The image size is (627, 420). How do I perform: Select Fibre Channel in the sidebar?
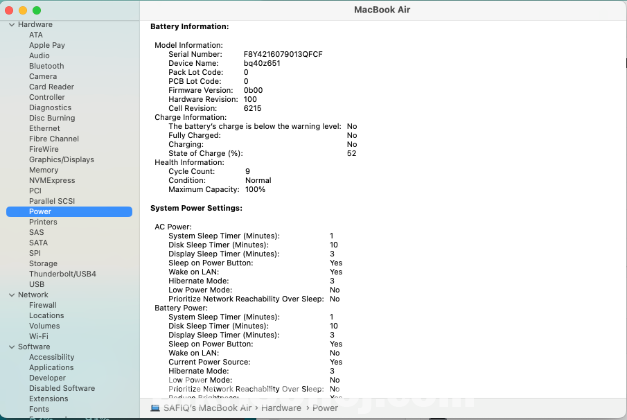[x=54, y=139]
